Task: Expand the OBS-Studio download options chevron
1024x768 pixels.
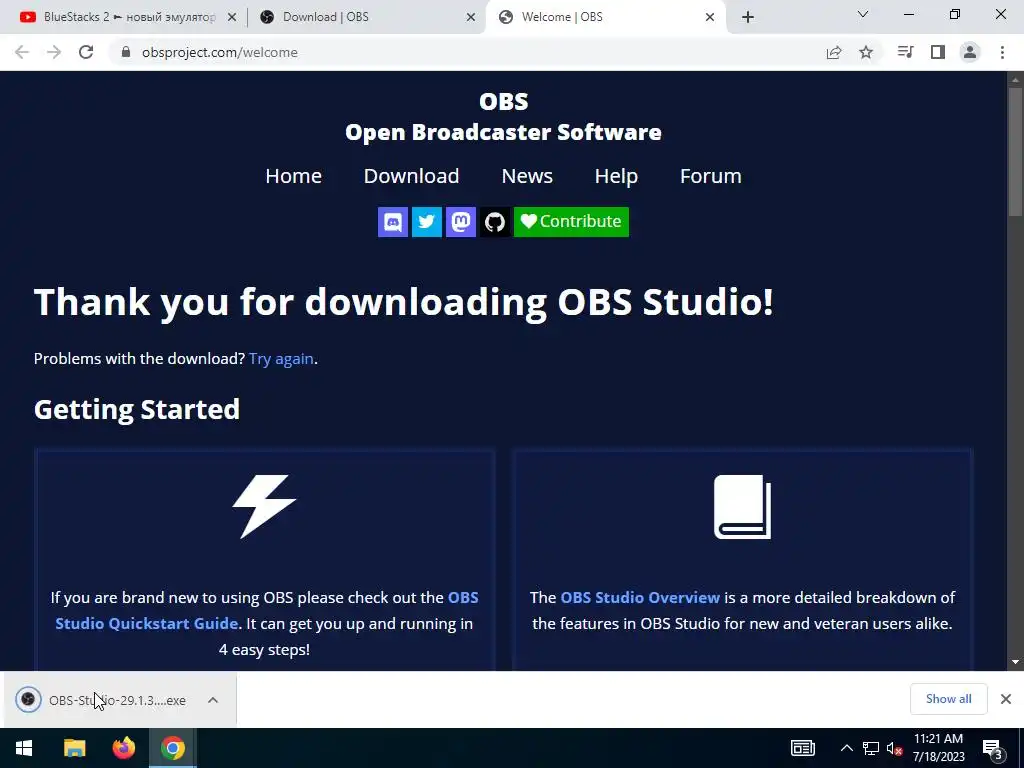Action: pos(213,700)
